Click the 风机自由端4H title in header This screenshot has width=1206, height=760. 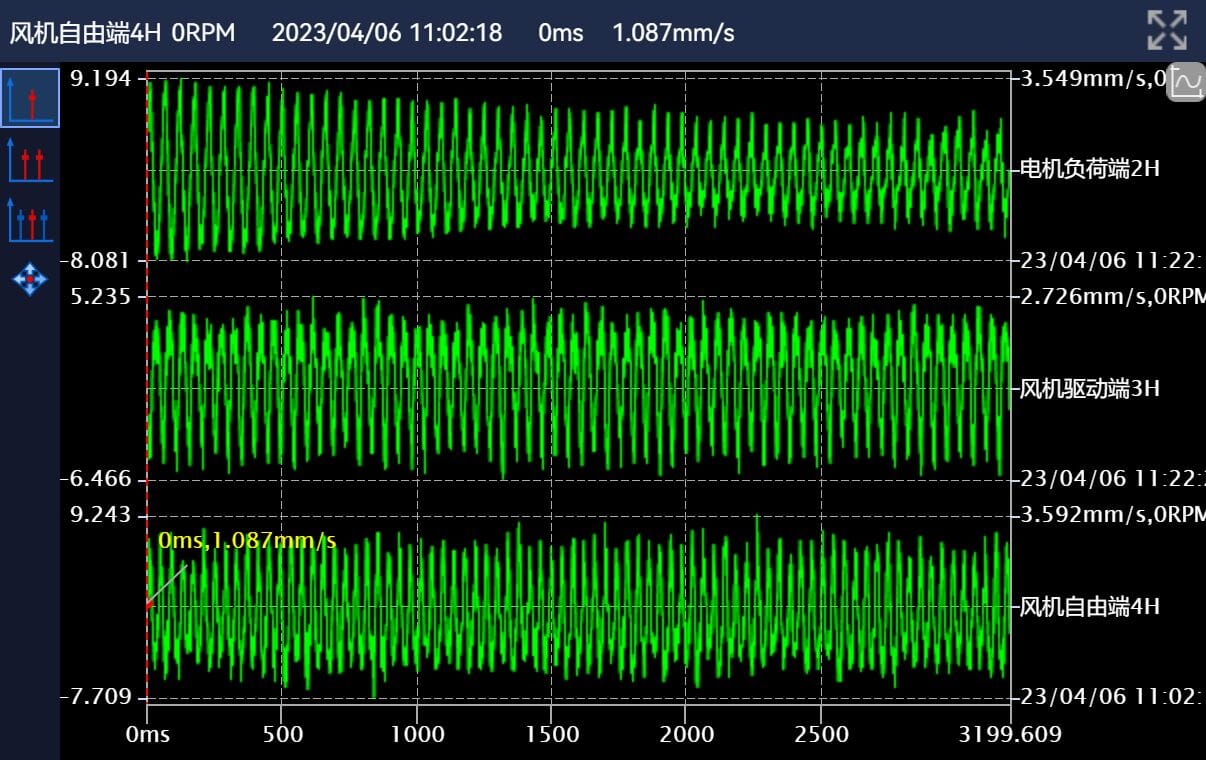(x=85, y=33)
